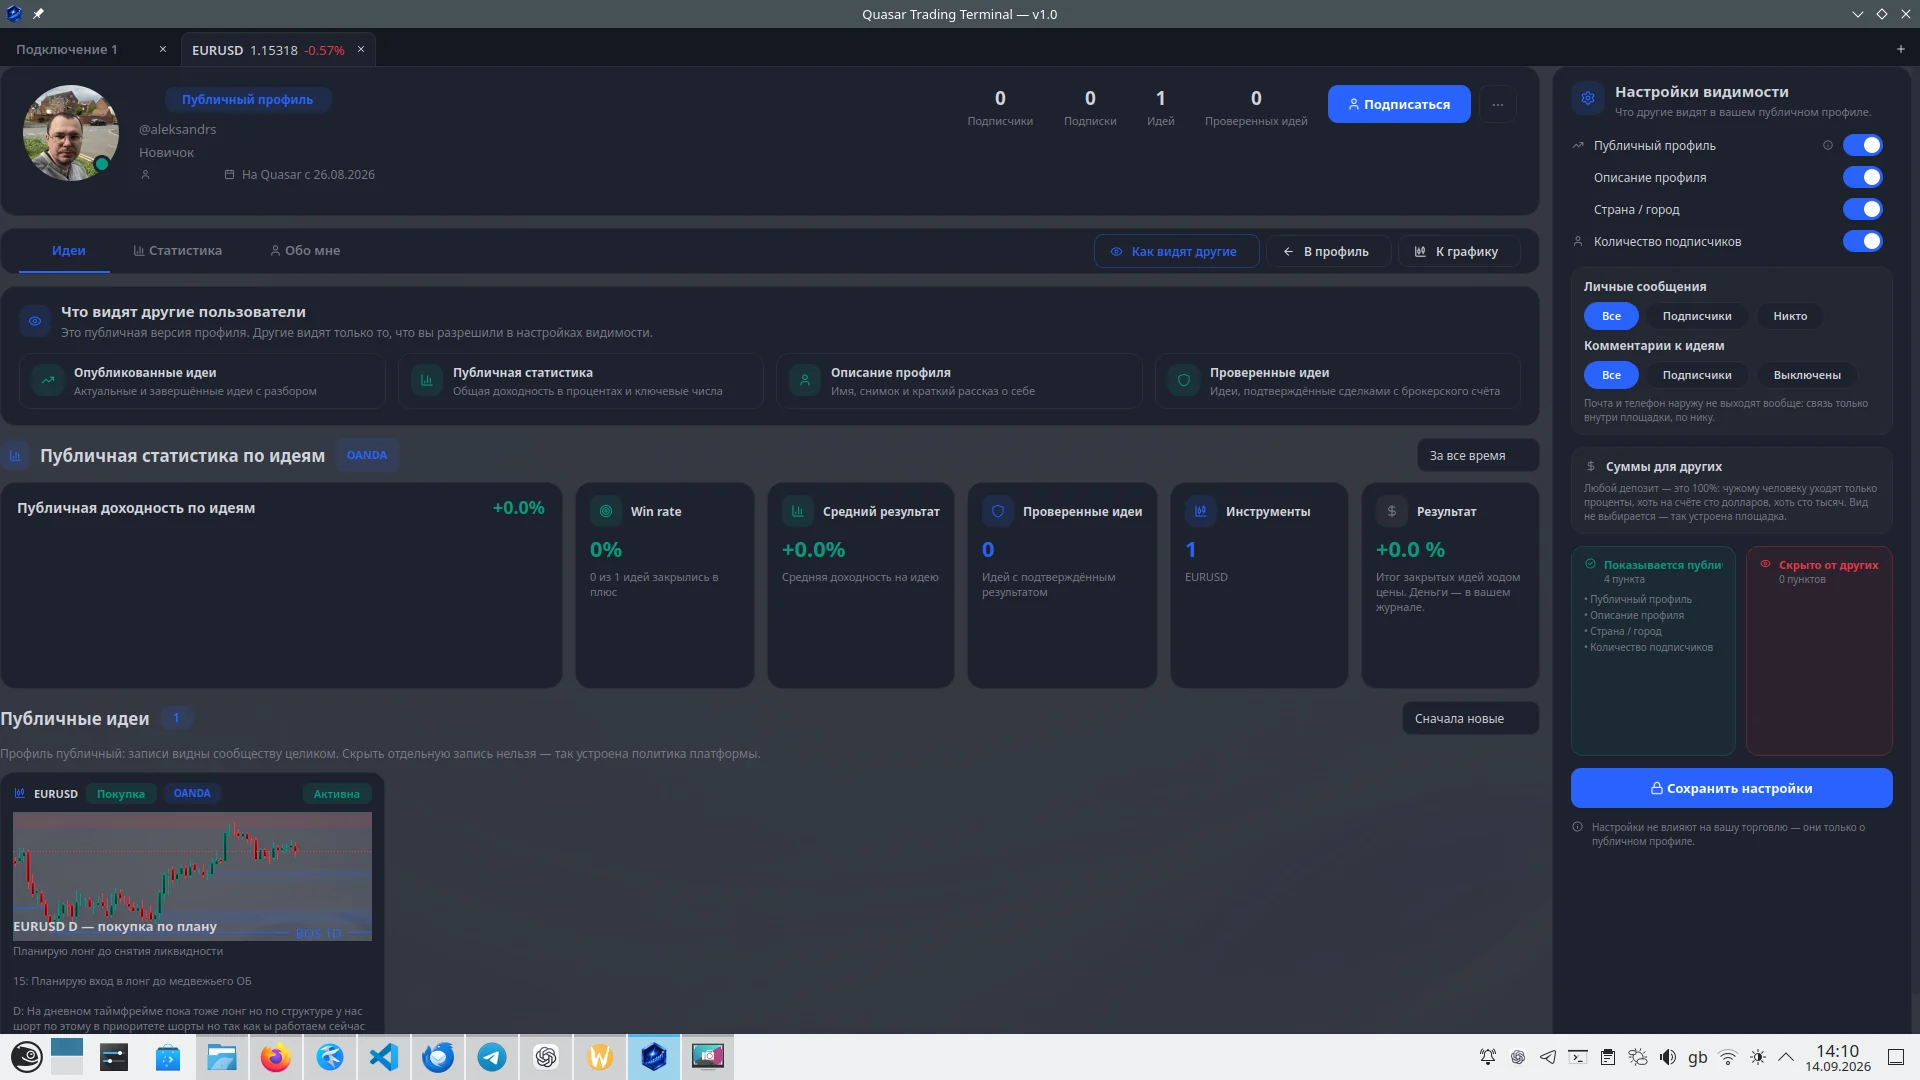Expand hidden system tray icons arrow
This screenshot has height=1080, width=1920.
pyautogui.click(x=1786, y=1057)
